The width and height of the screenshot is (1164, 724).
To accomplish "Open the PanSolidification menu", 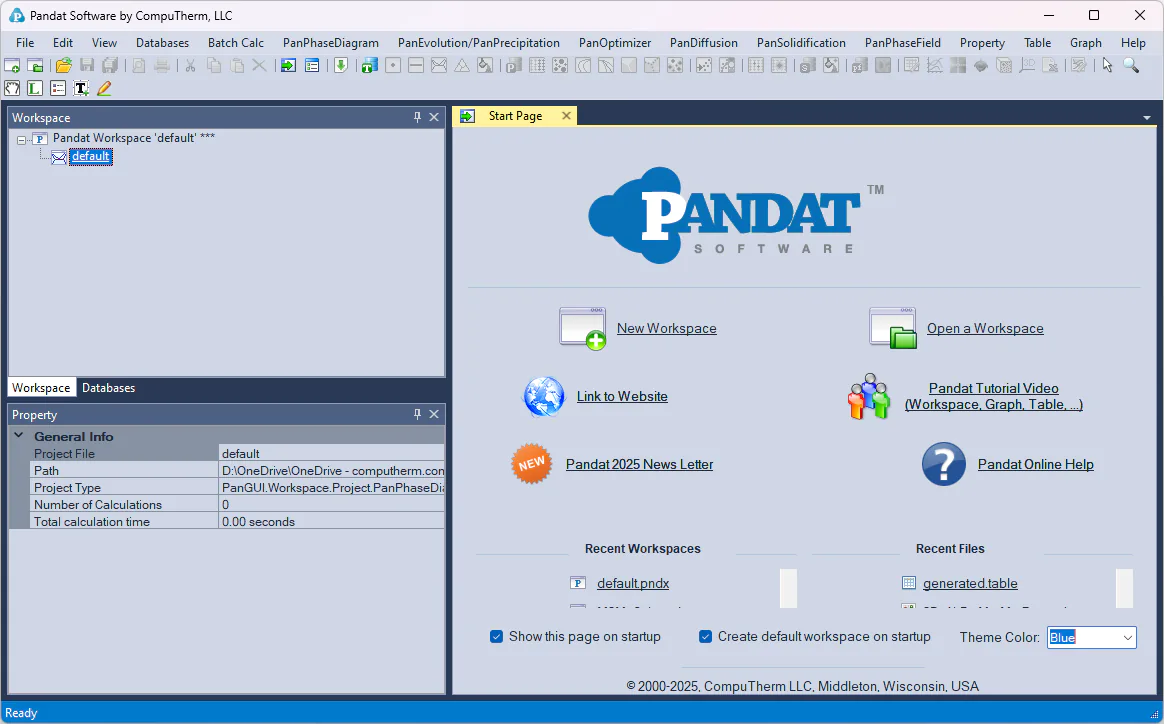I will pyautogui.click(x=801, y=42).
